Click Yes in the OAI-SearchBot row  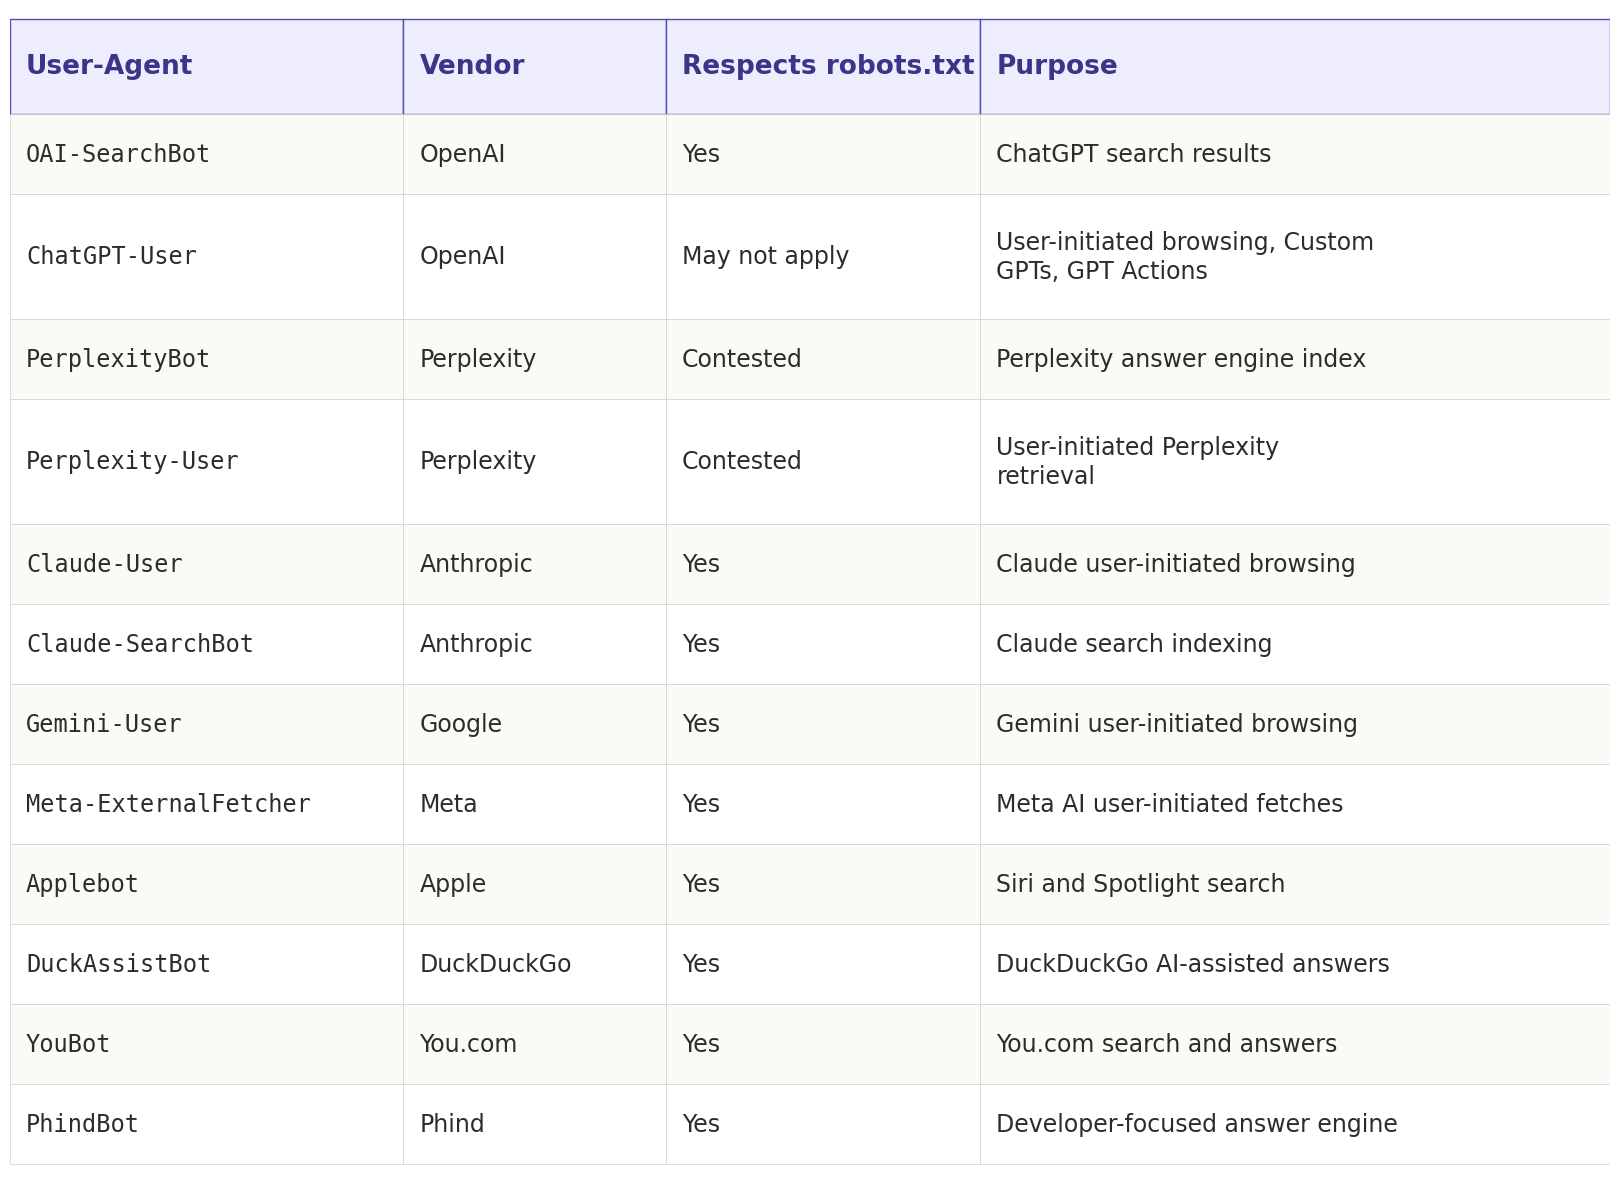tap(823, 154)
